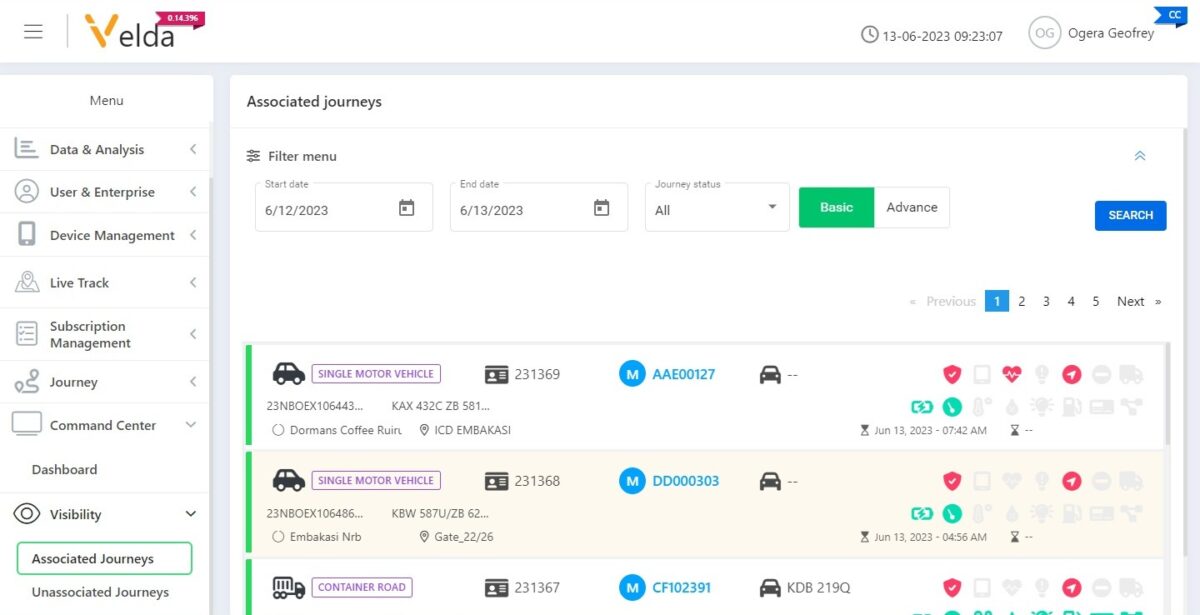The height and width of the screenshot is (615, 1200).
Task: Open the Journey status dropdown
Action: [716, 207]
